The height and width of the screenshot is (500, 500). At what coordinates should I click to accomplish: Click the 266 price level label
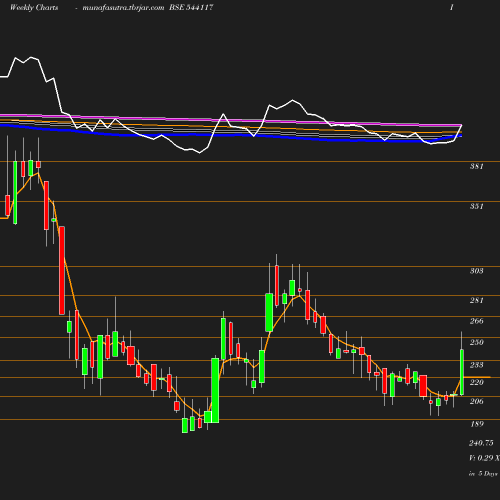point(477,321)
